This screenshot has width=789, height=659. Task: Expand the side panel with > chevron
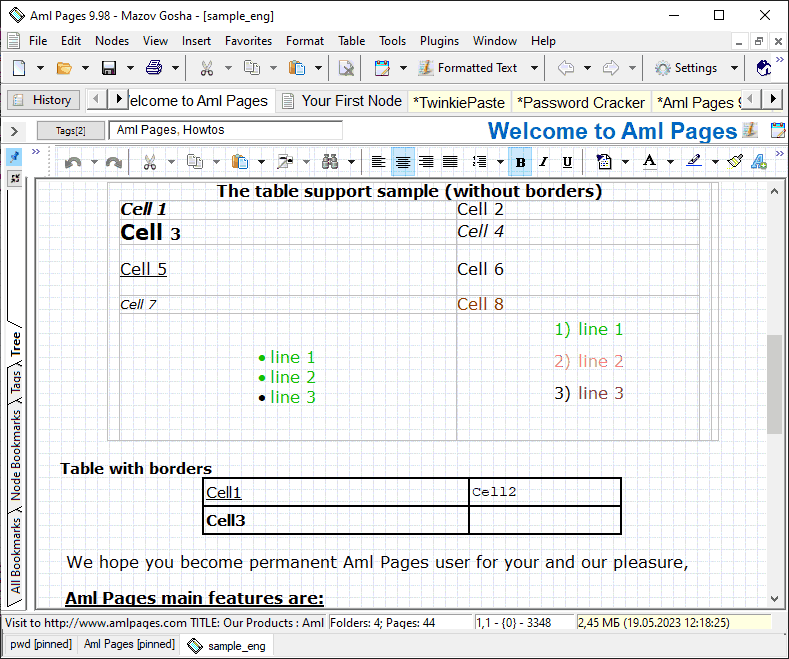[14, 132]
